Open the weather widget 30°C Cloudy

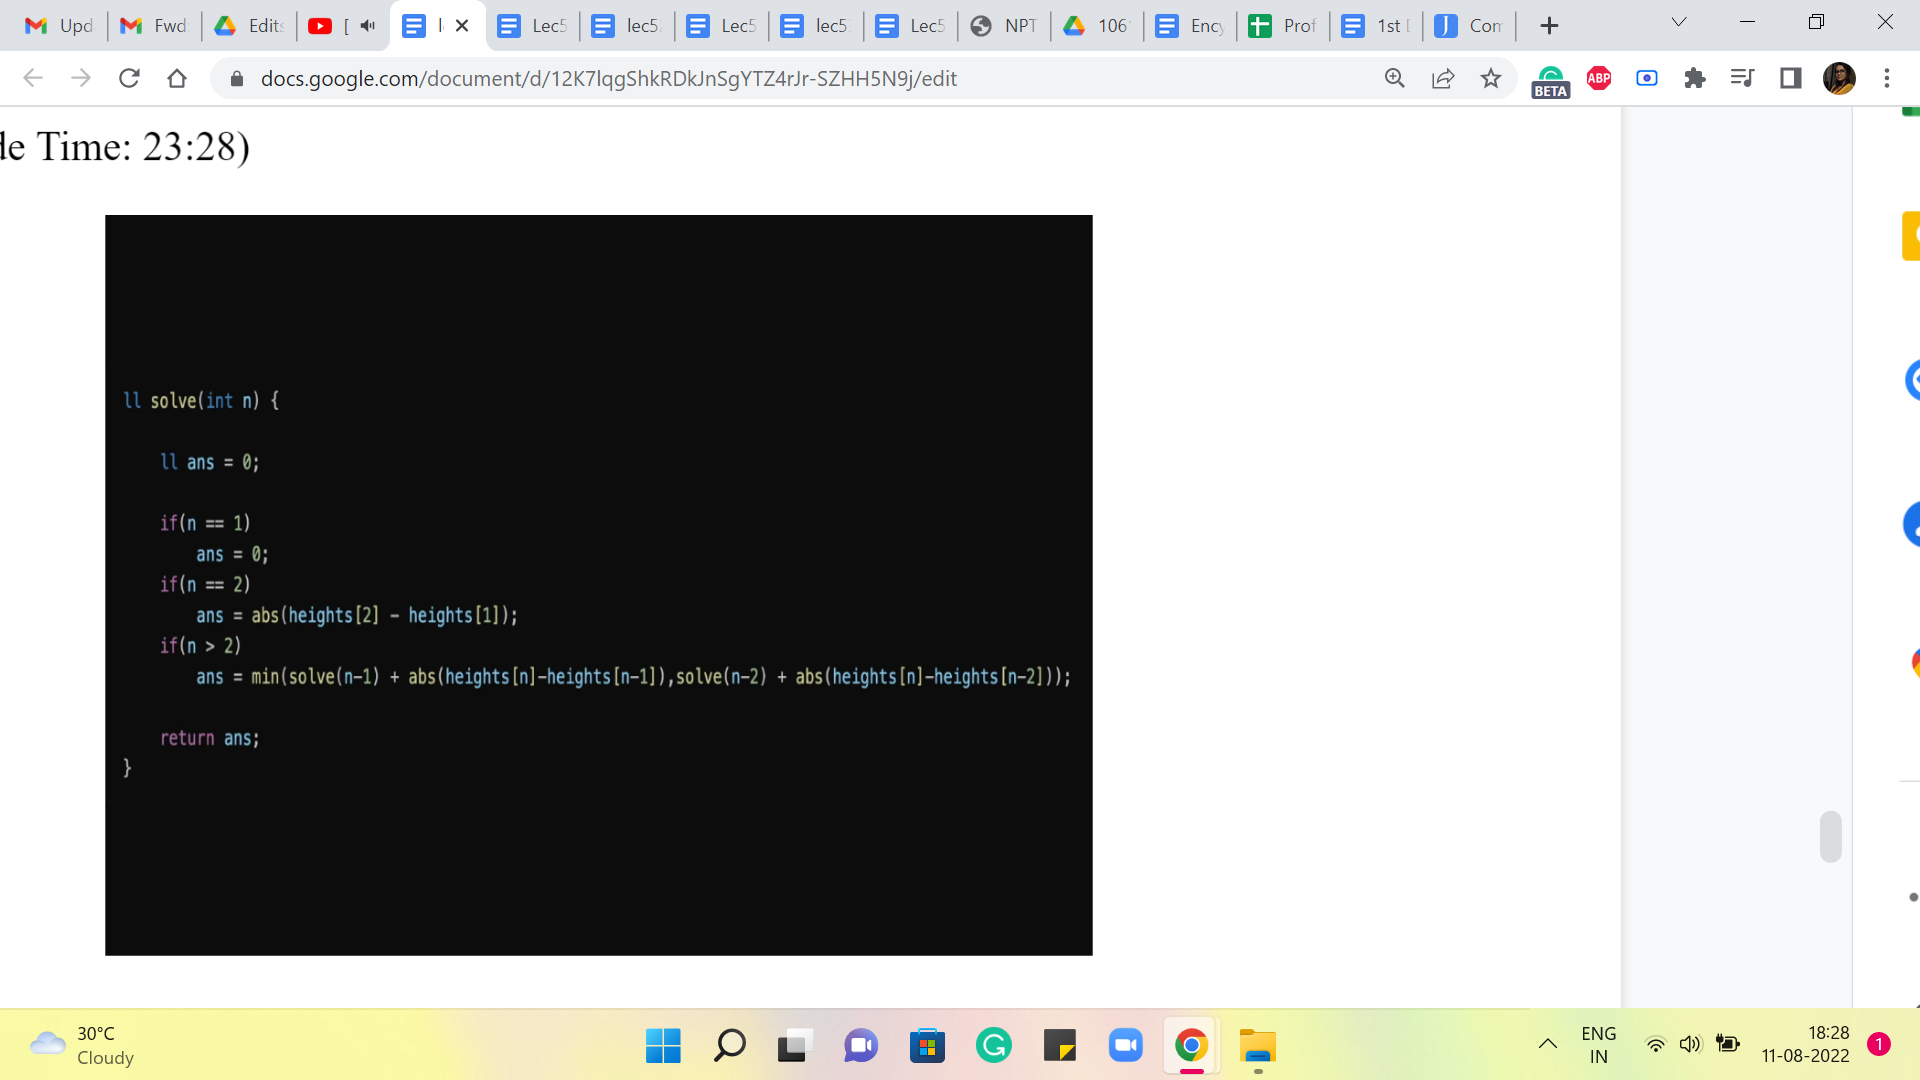[82, 1045]
